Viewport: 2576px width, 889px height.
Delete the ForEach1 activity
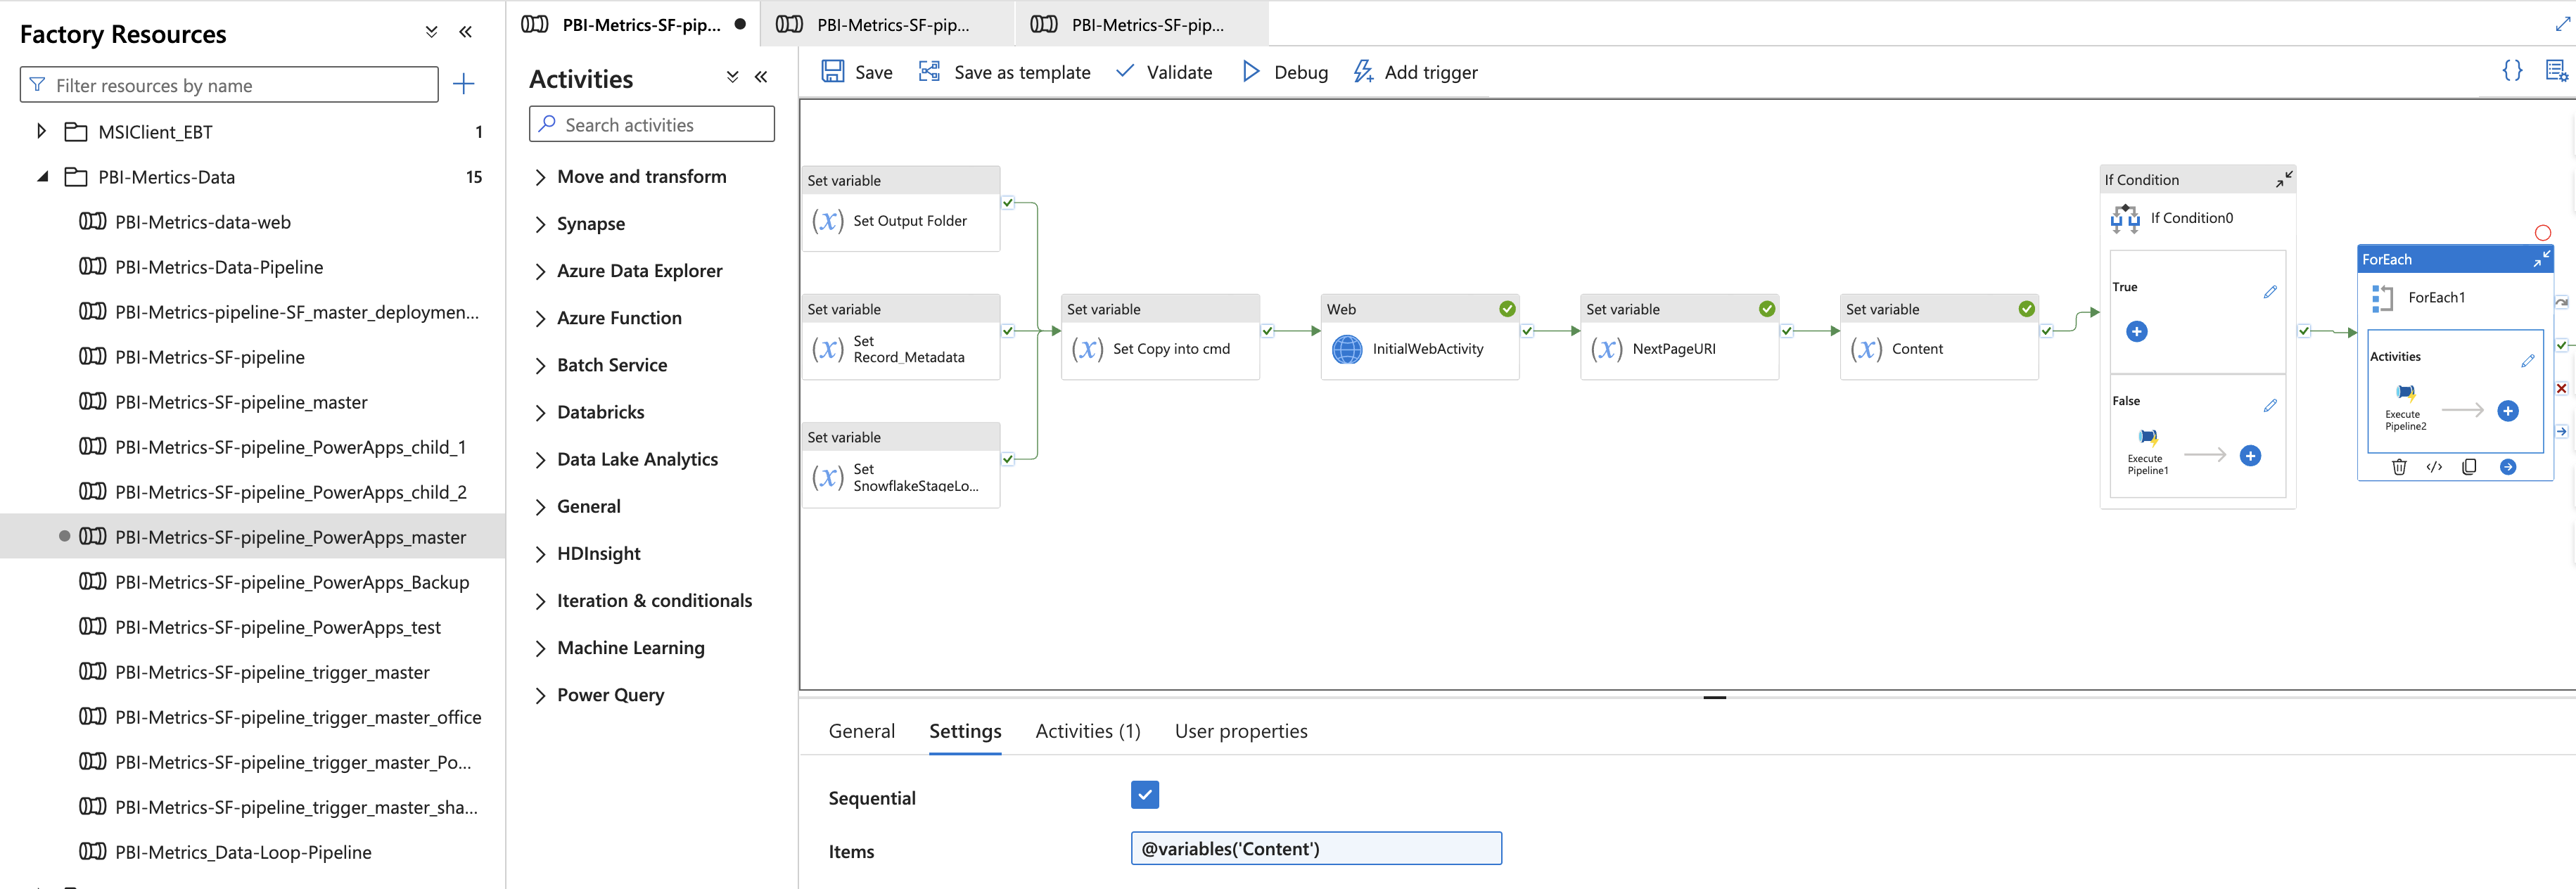(2399, 467)
